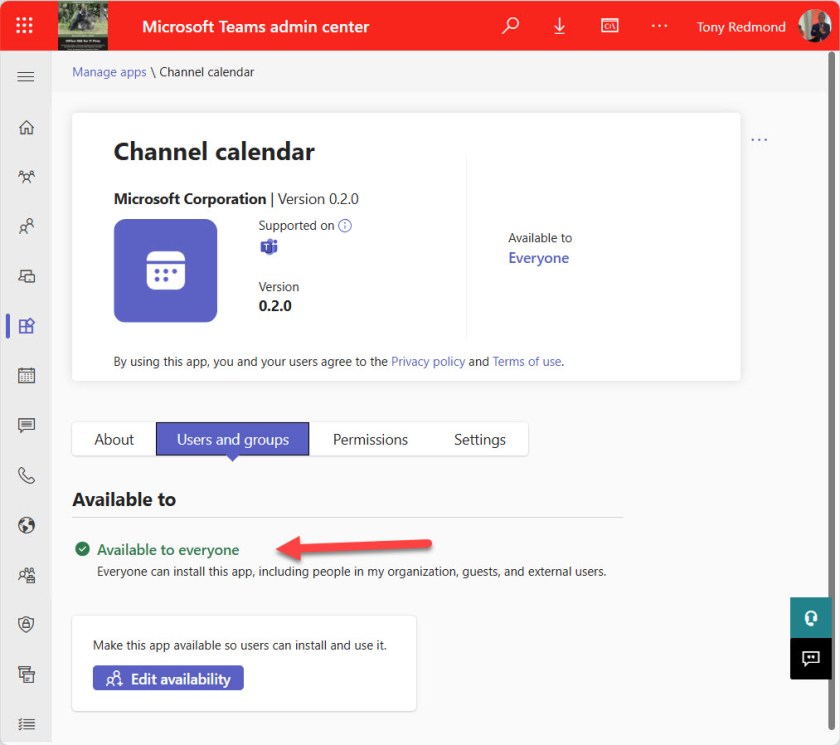Viewport: 840px width, 745px height.
Task: Open Teams apps icon in sidebar
Action: [26, 326]
